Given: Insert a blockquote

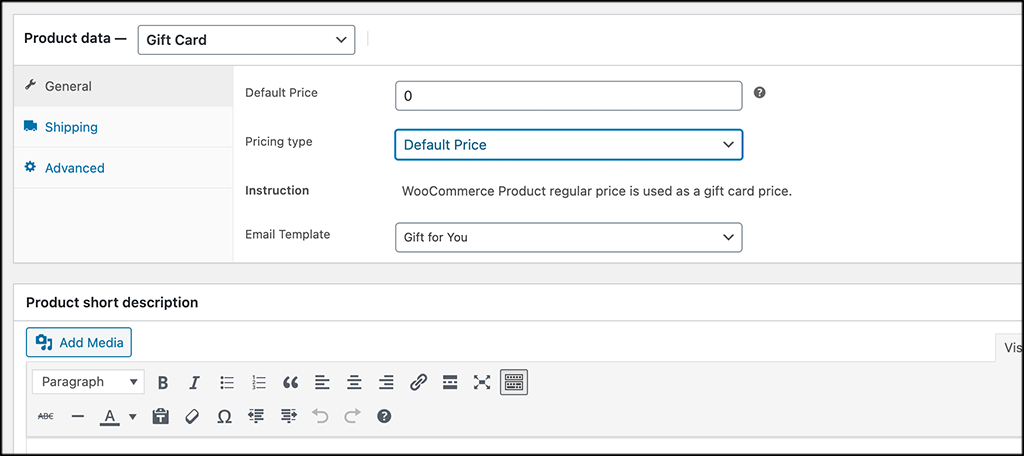Looking at the screenshot, I should coord(291,382).
